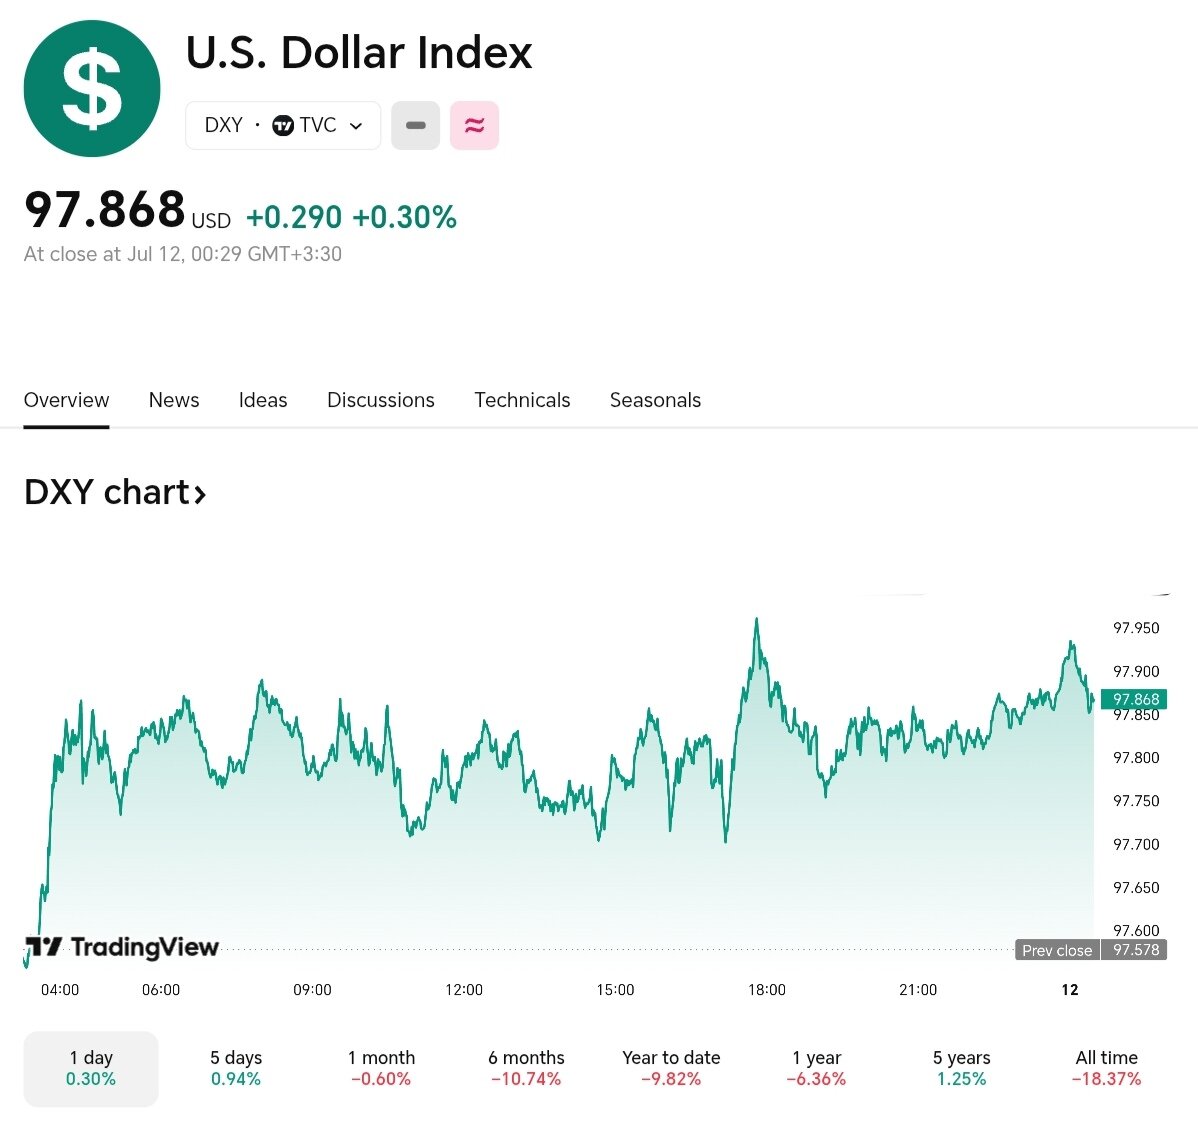This screenshot has height=1145, width=1198.
Task: Select the 1 day time range
Action: click(91, 1068)
